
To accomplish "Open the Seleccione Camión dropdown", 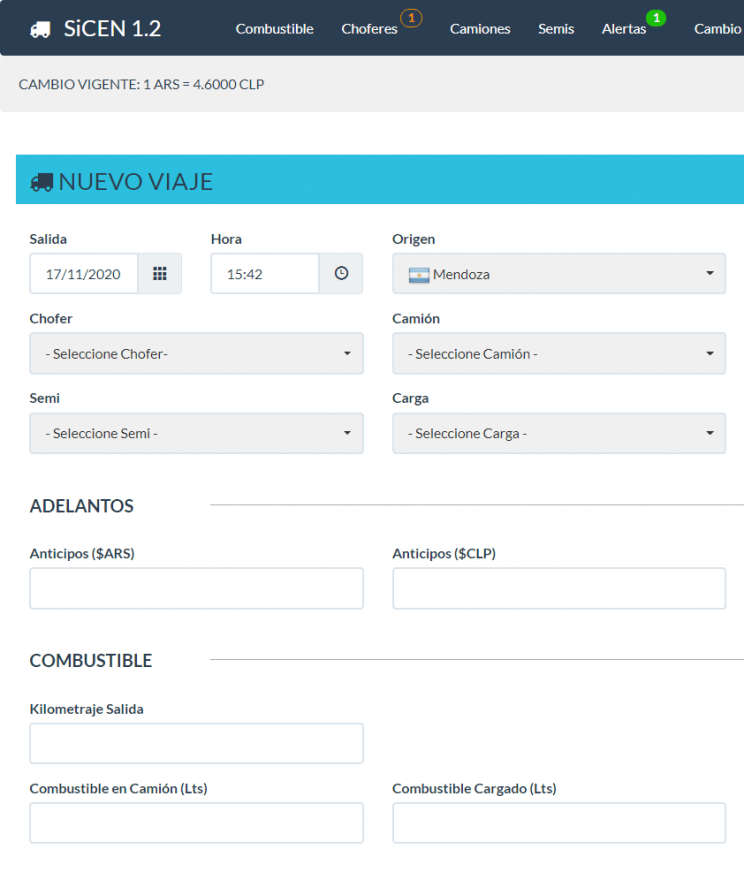I will [x=559, y=354].
